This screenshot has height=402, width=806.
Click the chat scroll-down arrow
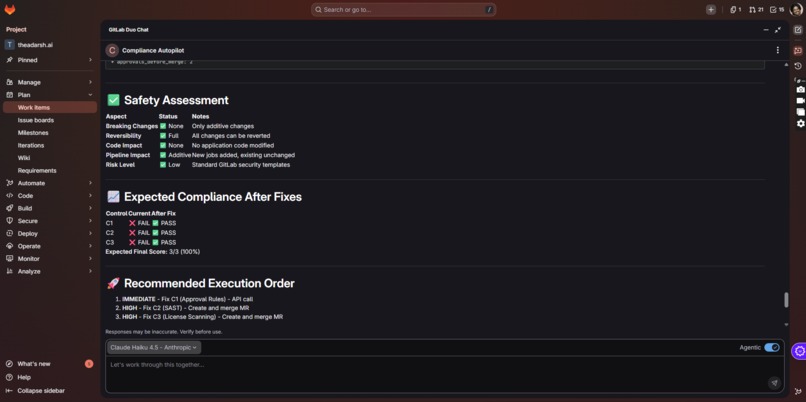pos(786,324)
